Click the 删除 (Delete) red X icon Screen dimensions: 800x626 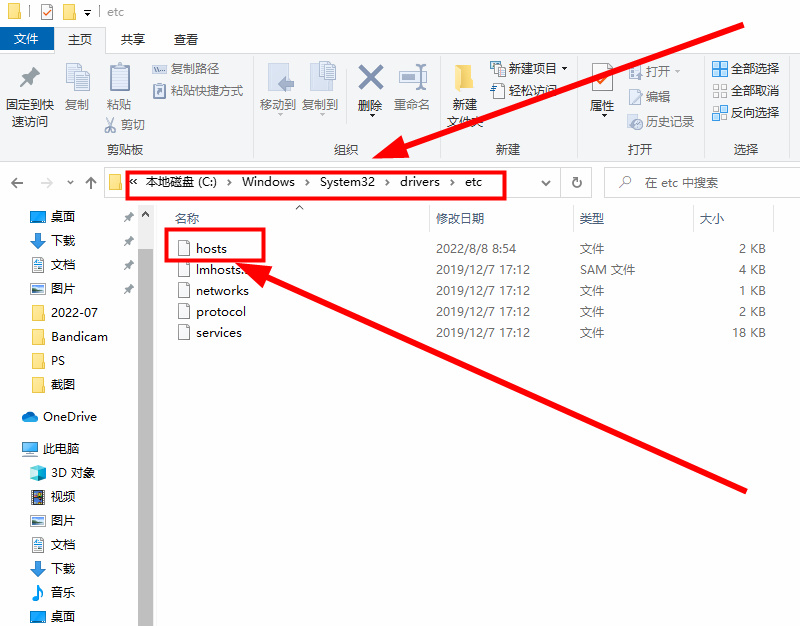[x=370, y=78]
